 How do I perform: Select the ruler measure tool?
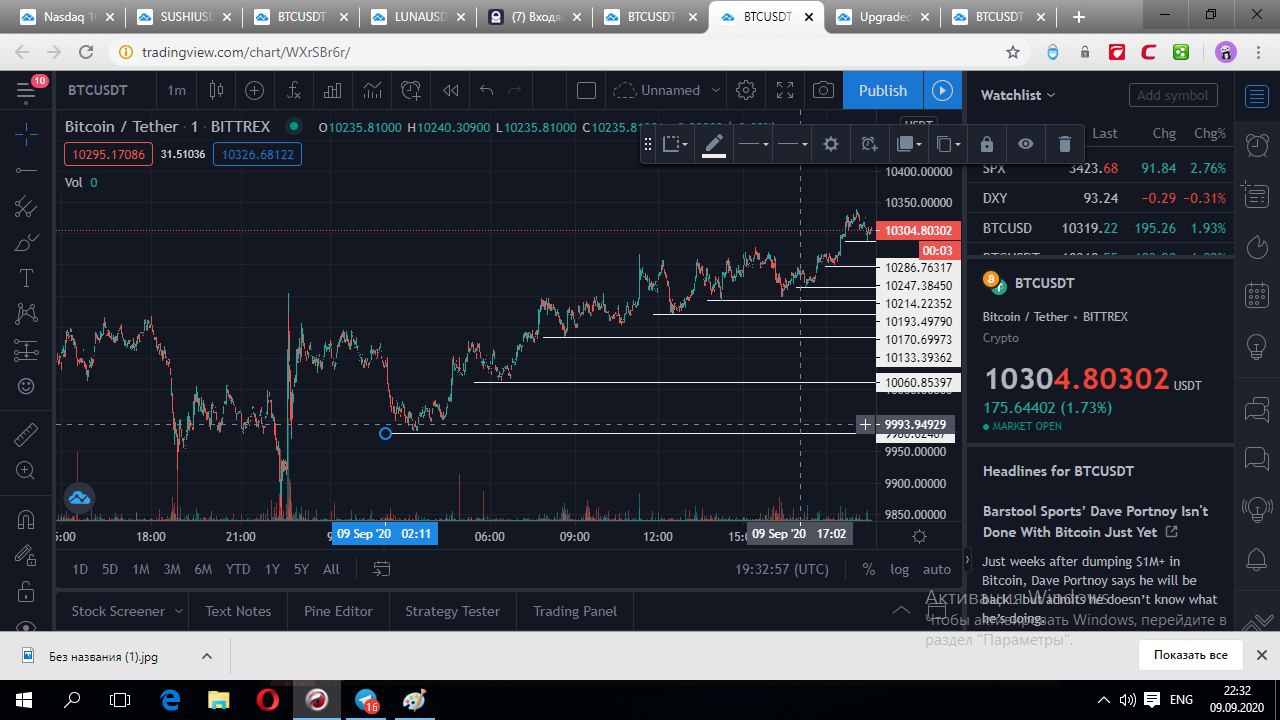click(x=27, y=434)
